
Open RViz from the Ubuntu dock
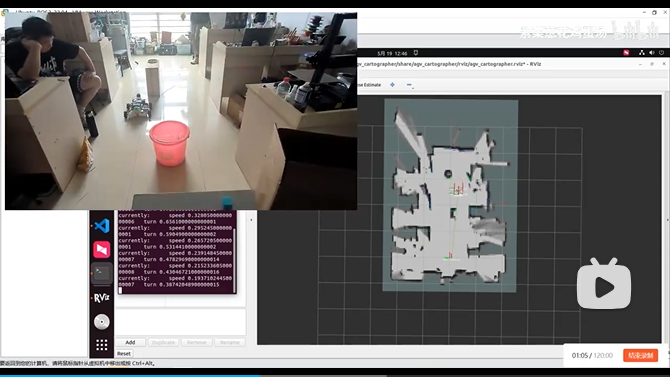coord(102,297)
